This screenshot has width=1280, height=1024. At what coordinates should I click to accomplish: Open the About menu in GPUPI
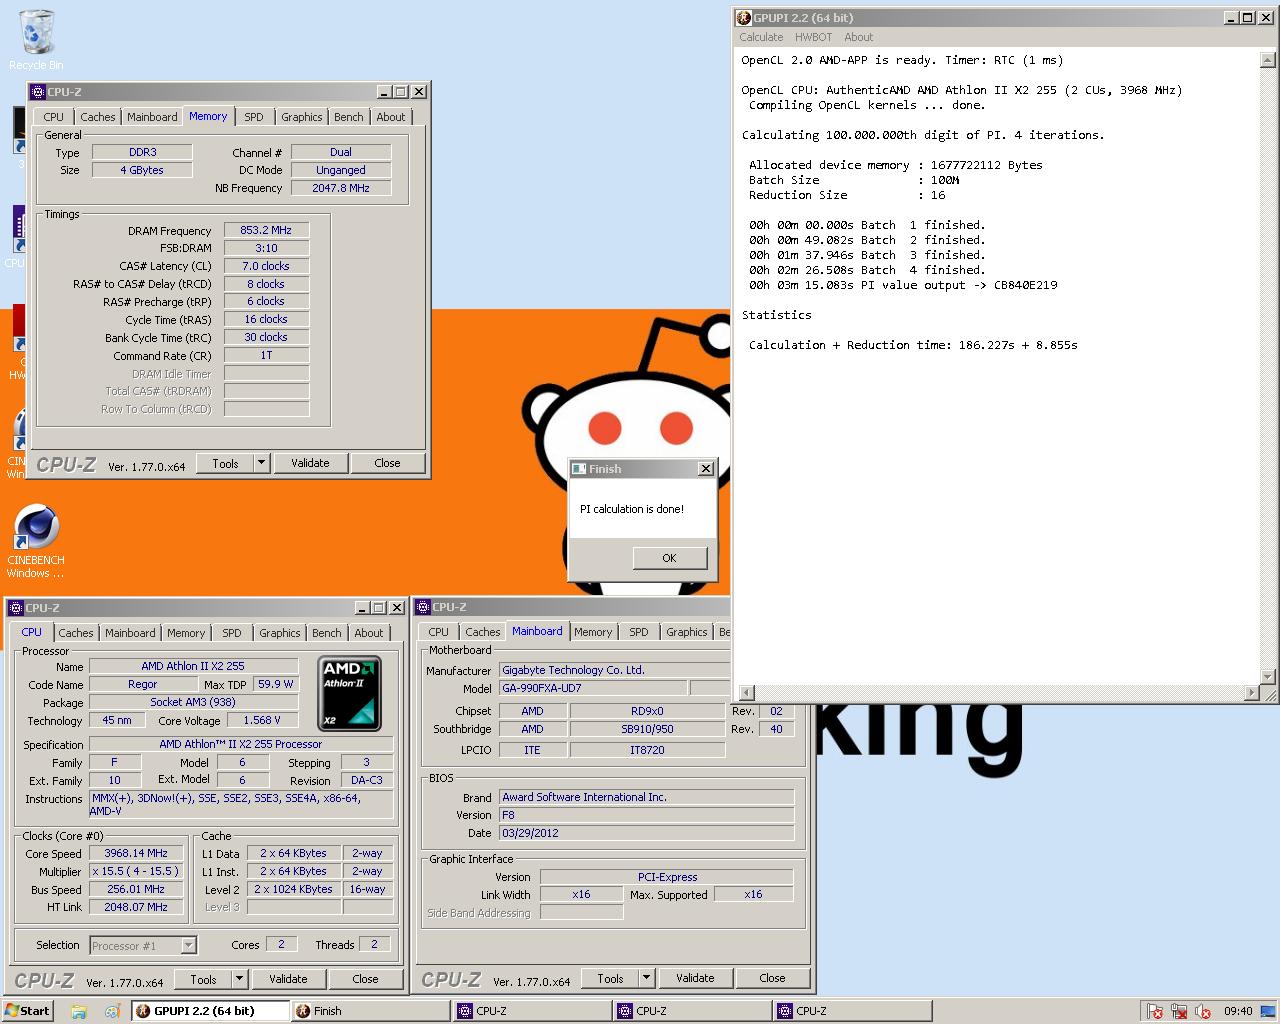click(x=858, y=37)
